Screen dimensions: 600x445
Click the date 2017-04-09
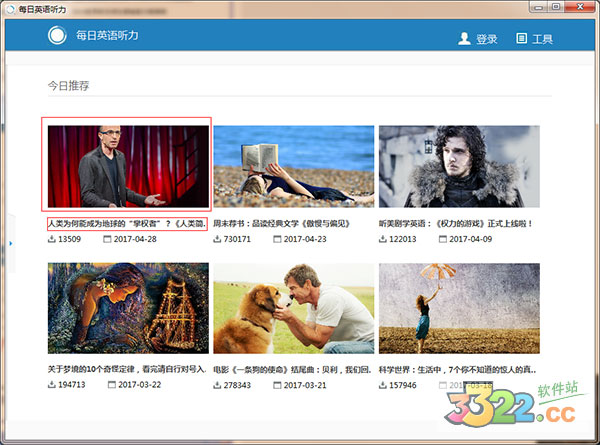pos(471,239)
